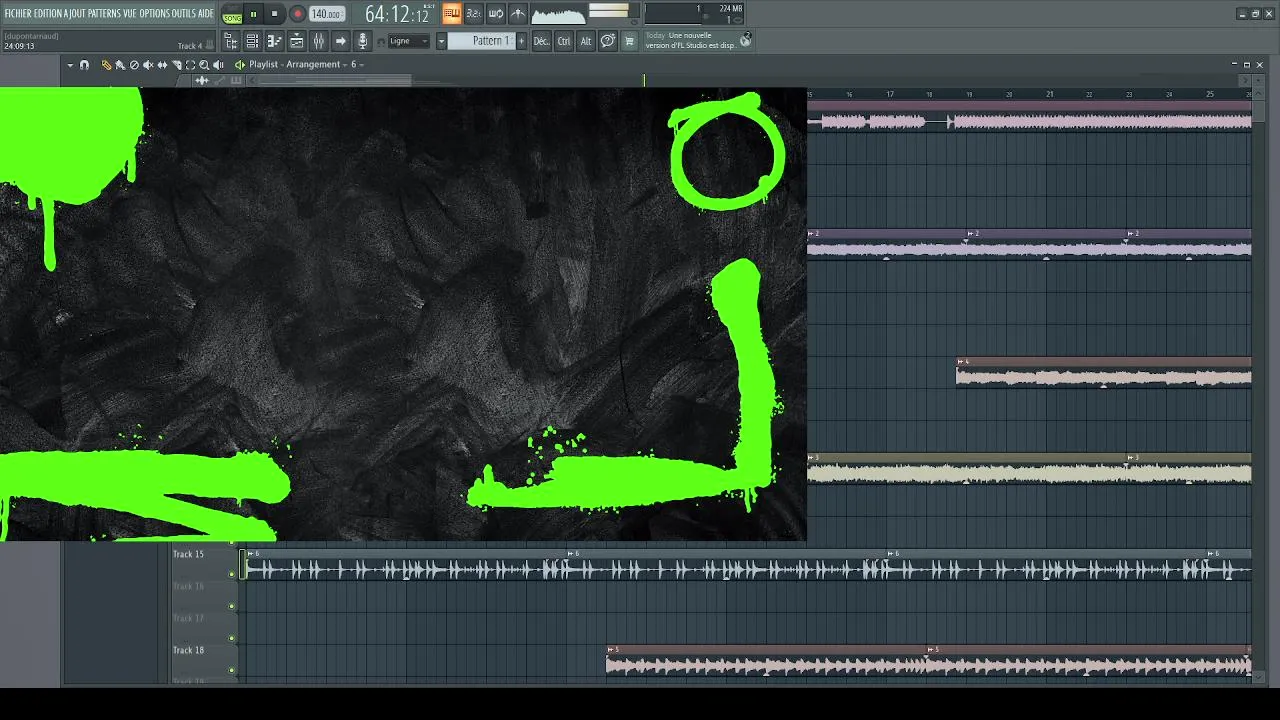Open the Piano roll icon
The height and width of the screenshot is (720, 1280).
click(275, 41)
